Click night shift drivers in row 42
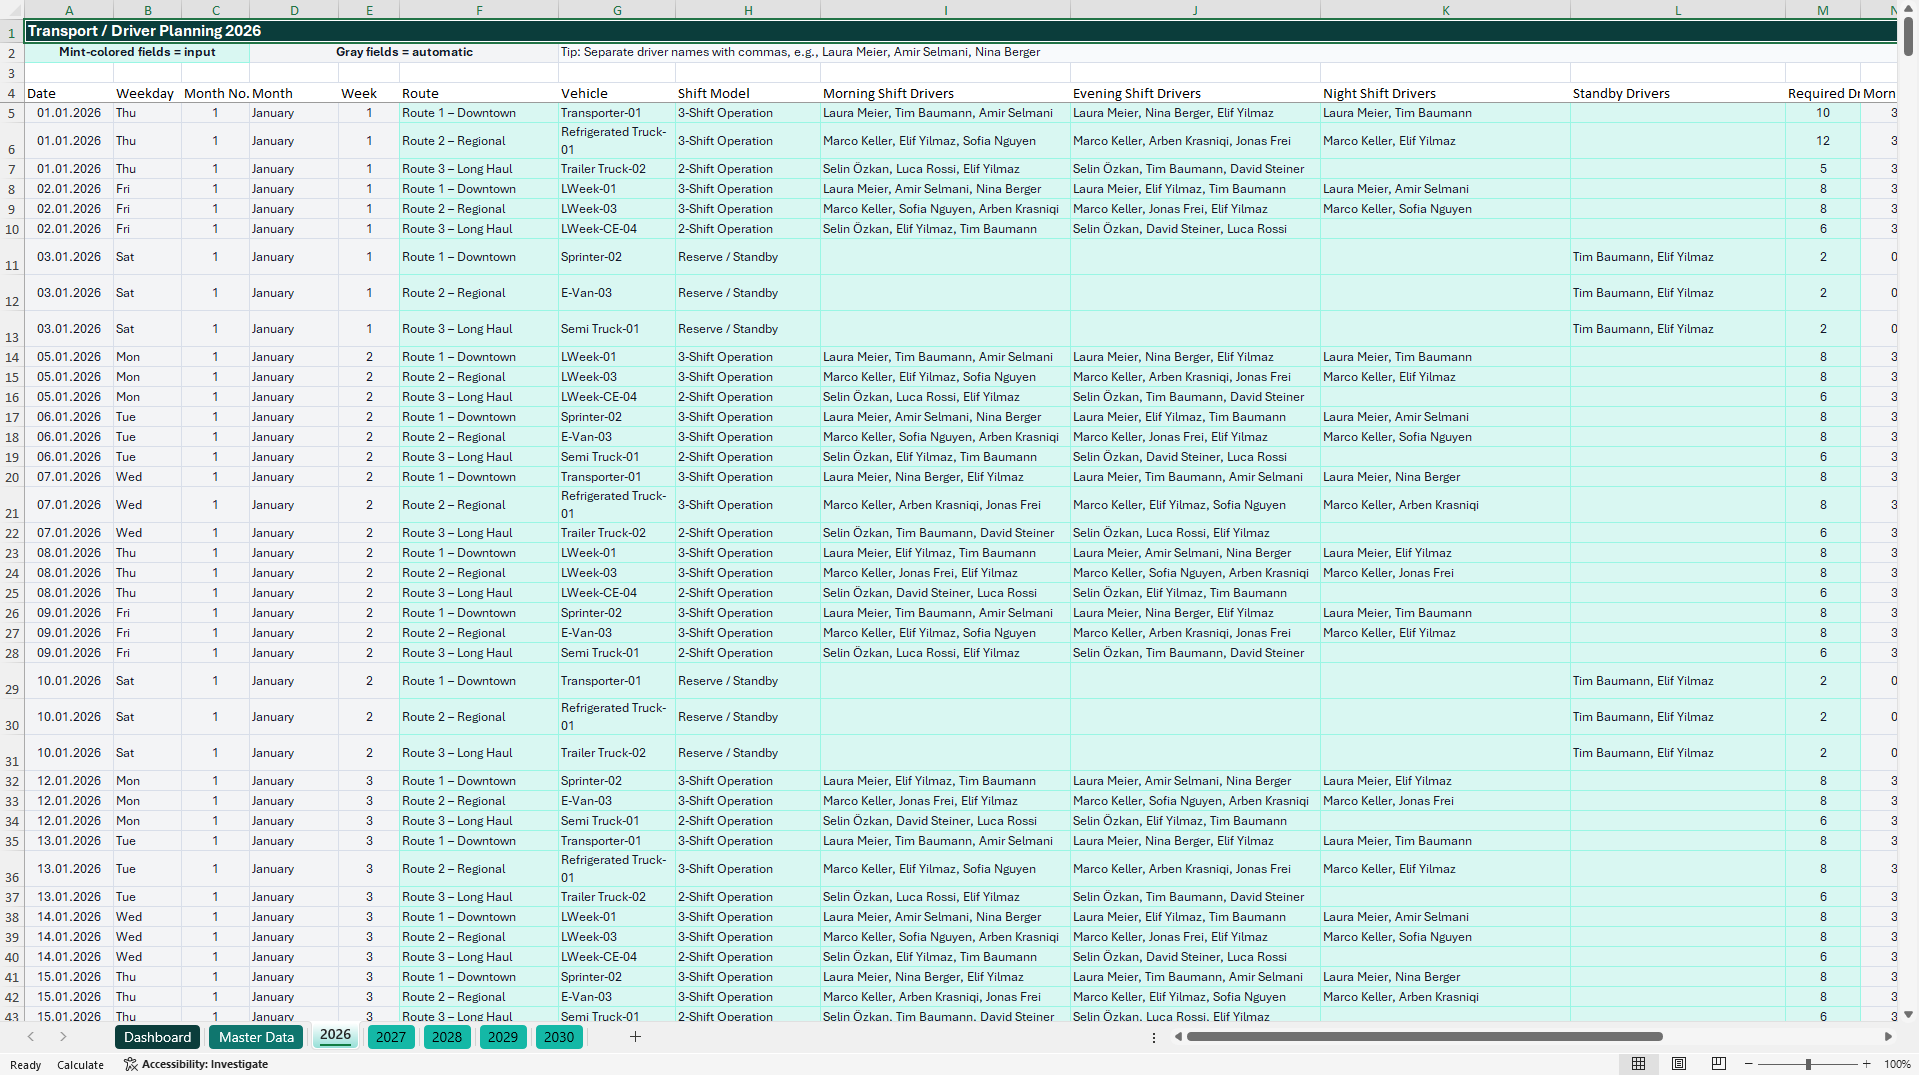Image resolution: width=1919 pixels, height=1075 pixels. click(1445, 997)
